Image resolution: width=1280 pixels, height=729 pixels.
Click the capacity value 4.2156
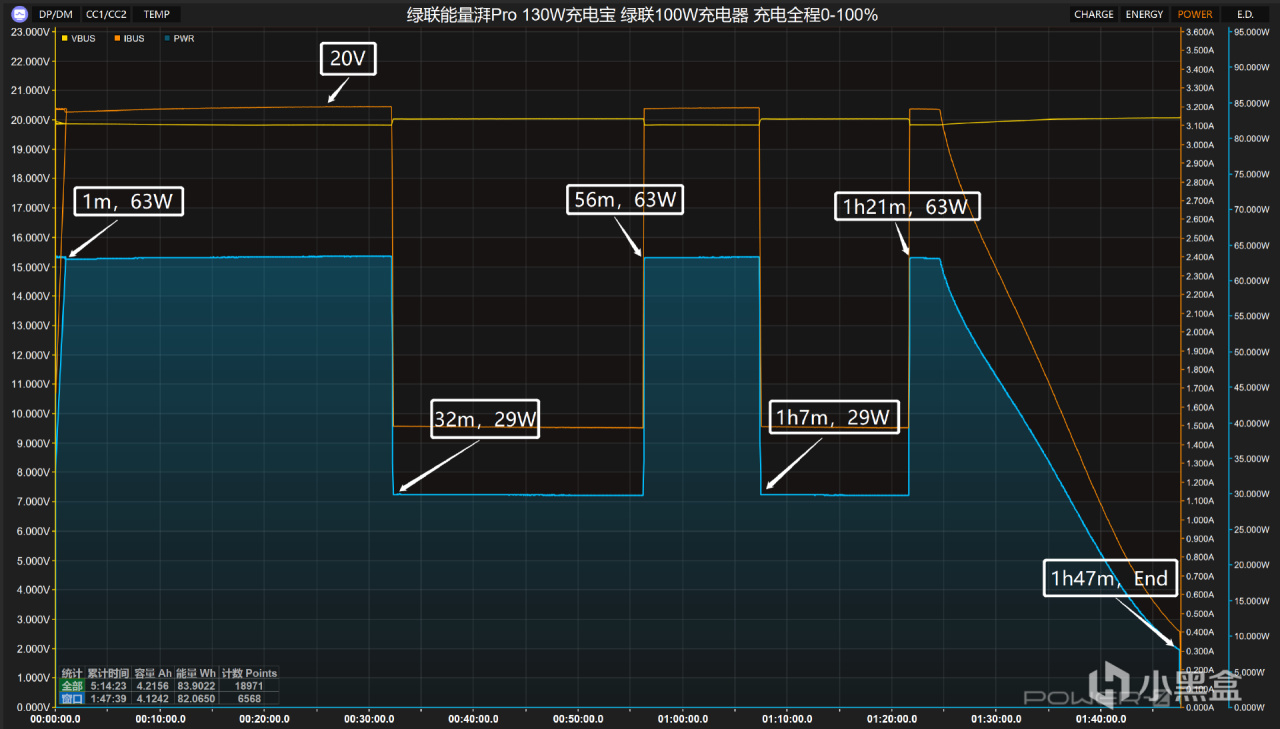pyautogui.click(x=153, y=686)
